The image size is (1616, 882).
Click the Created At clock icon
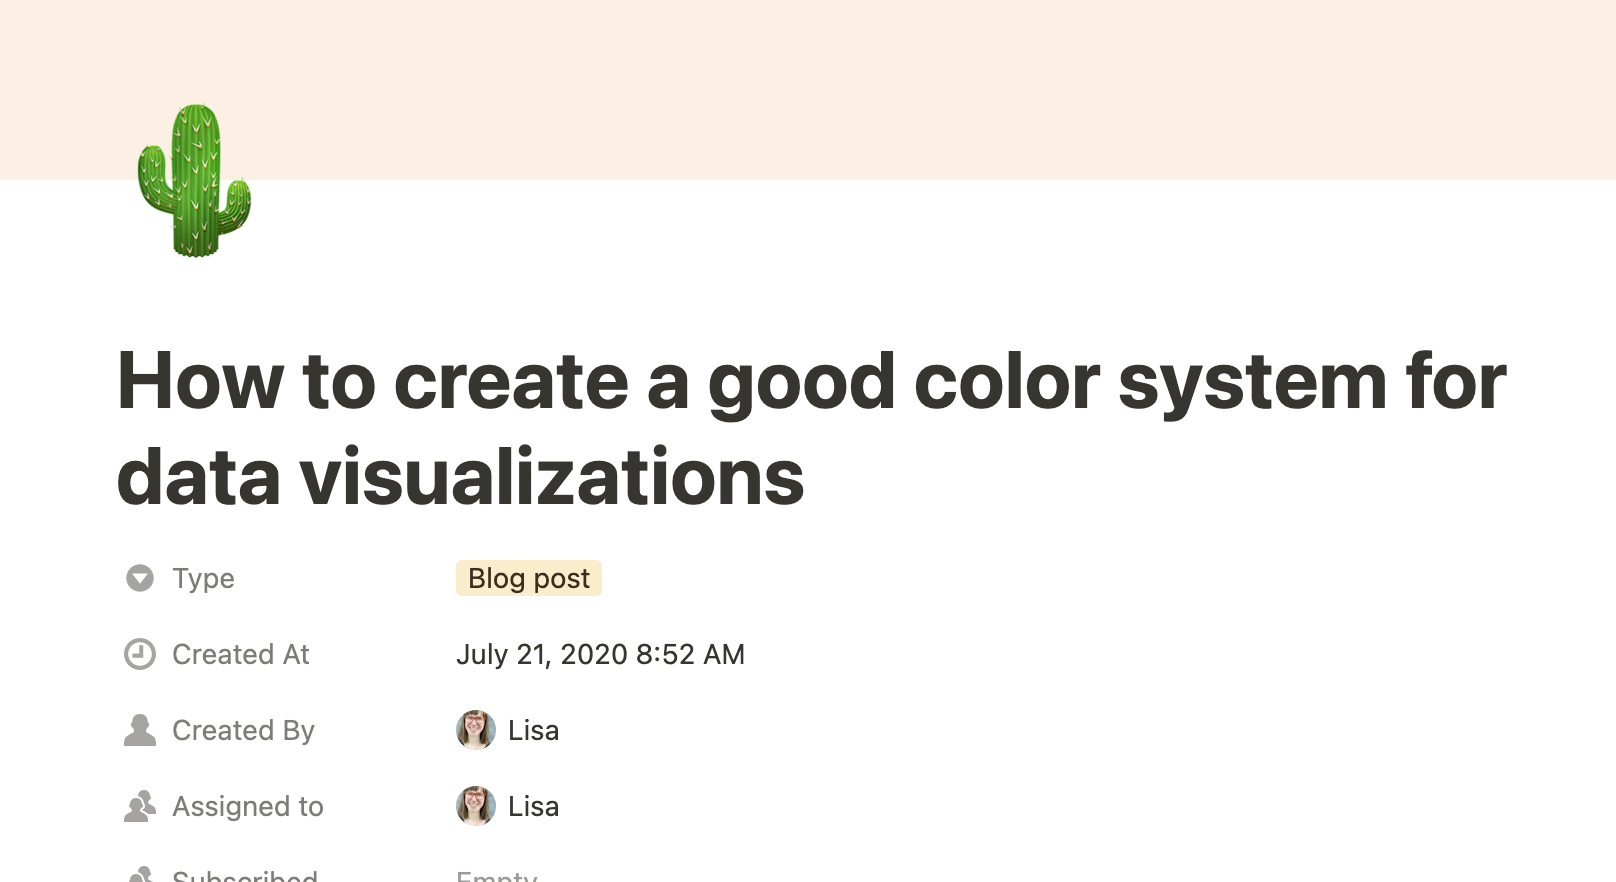140,654
